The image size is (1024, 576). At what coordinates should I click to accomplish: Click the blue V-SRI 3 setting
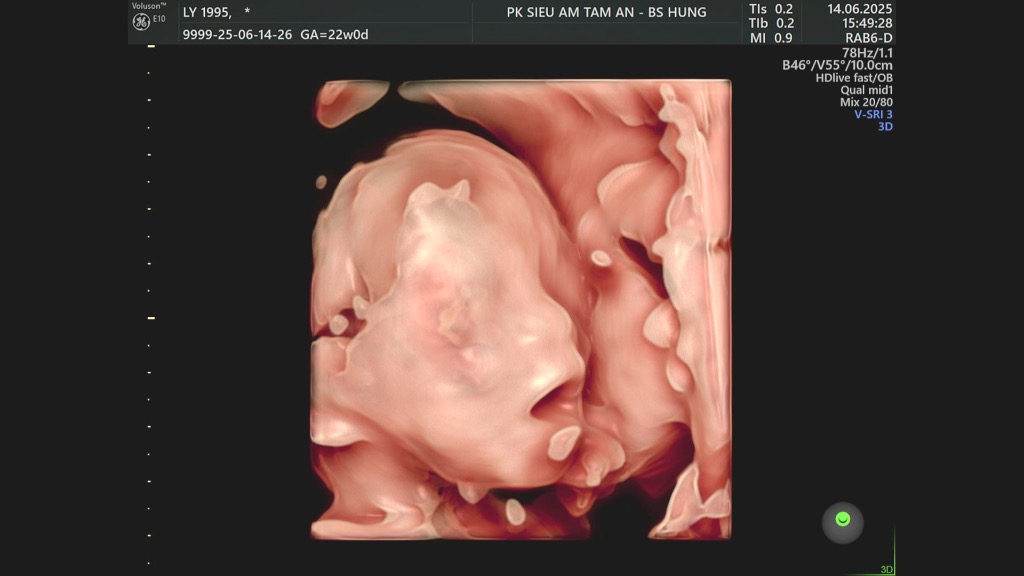pyautogui.click(x=873, y=114)
